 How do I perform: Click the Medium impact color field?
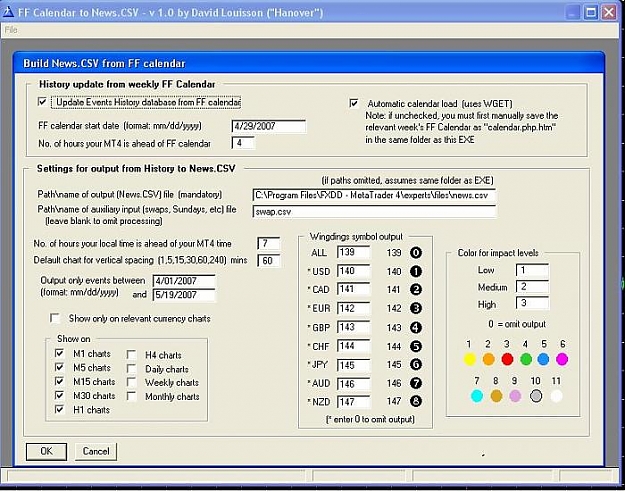532,287
